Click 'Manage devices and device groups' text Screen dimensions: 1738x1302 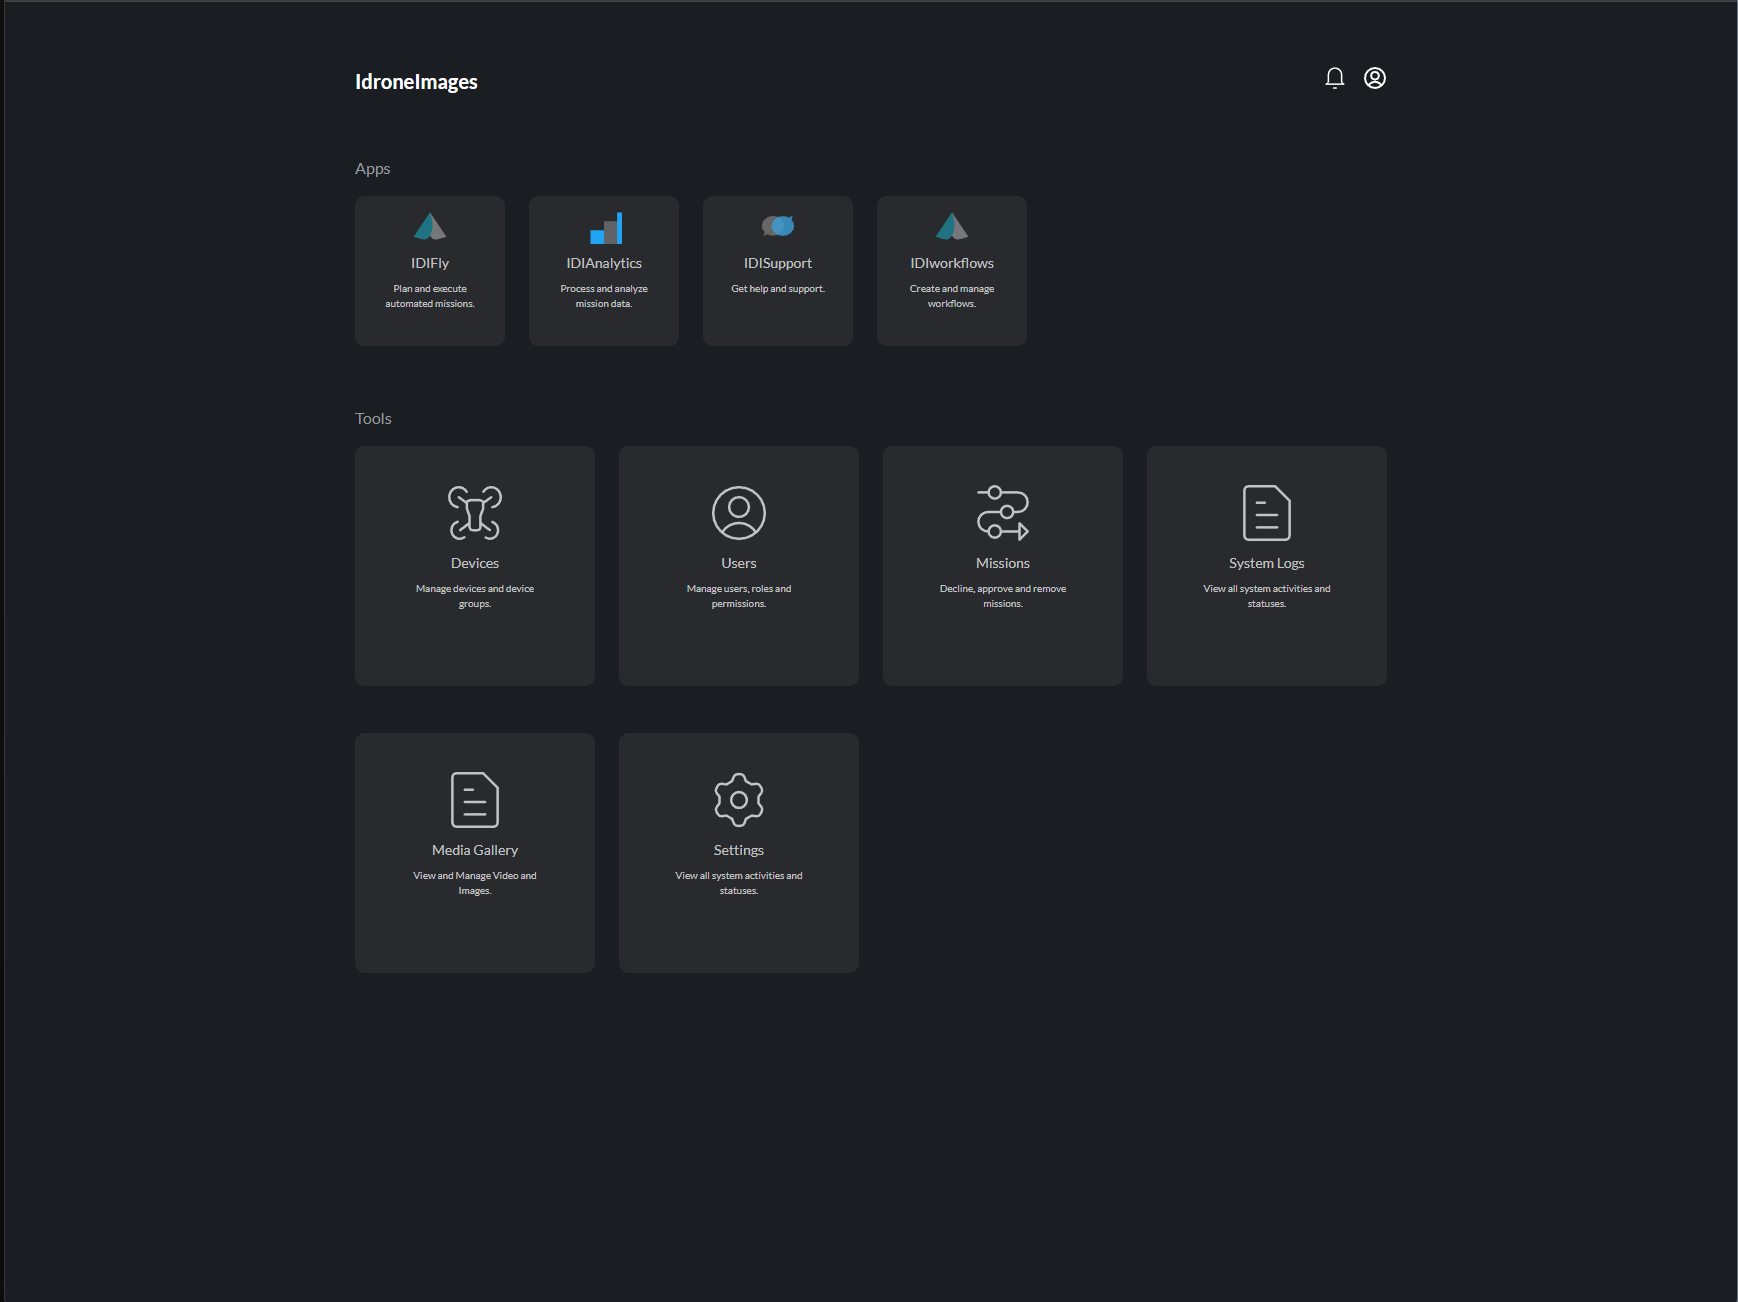coord(475,596)
